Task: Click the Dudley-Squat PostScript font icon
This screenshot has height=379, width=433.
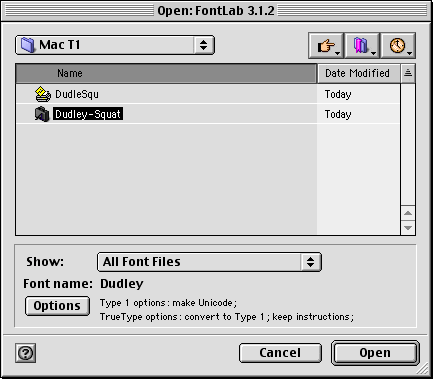Action: pyautogui.click(x=42, y=114)
